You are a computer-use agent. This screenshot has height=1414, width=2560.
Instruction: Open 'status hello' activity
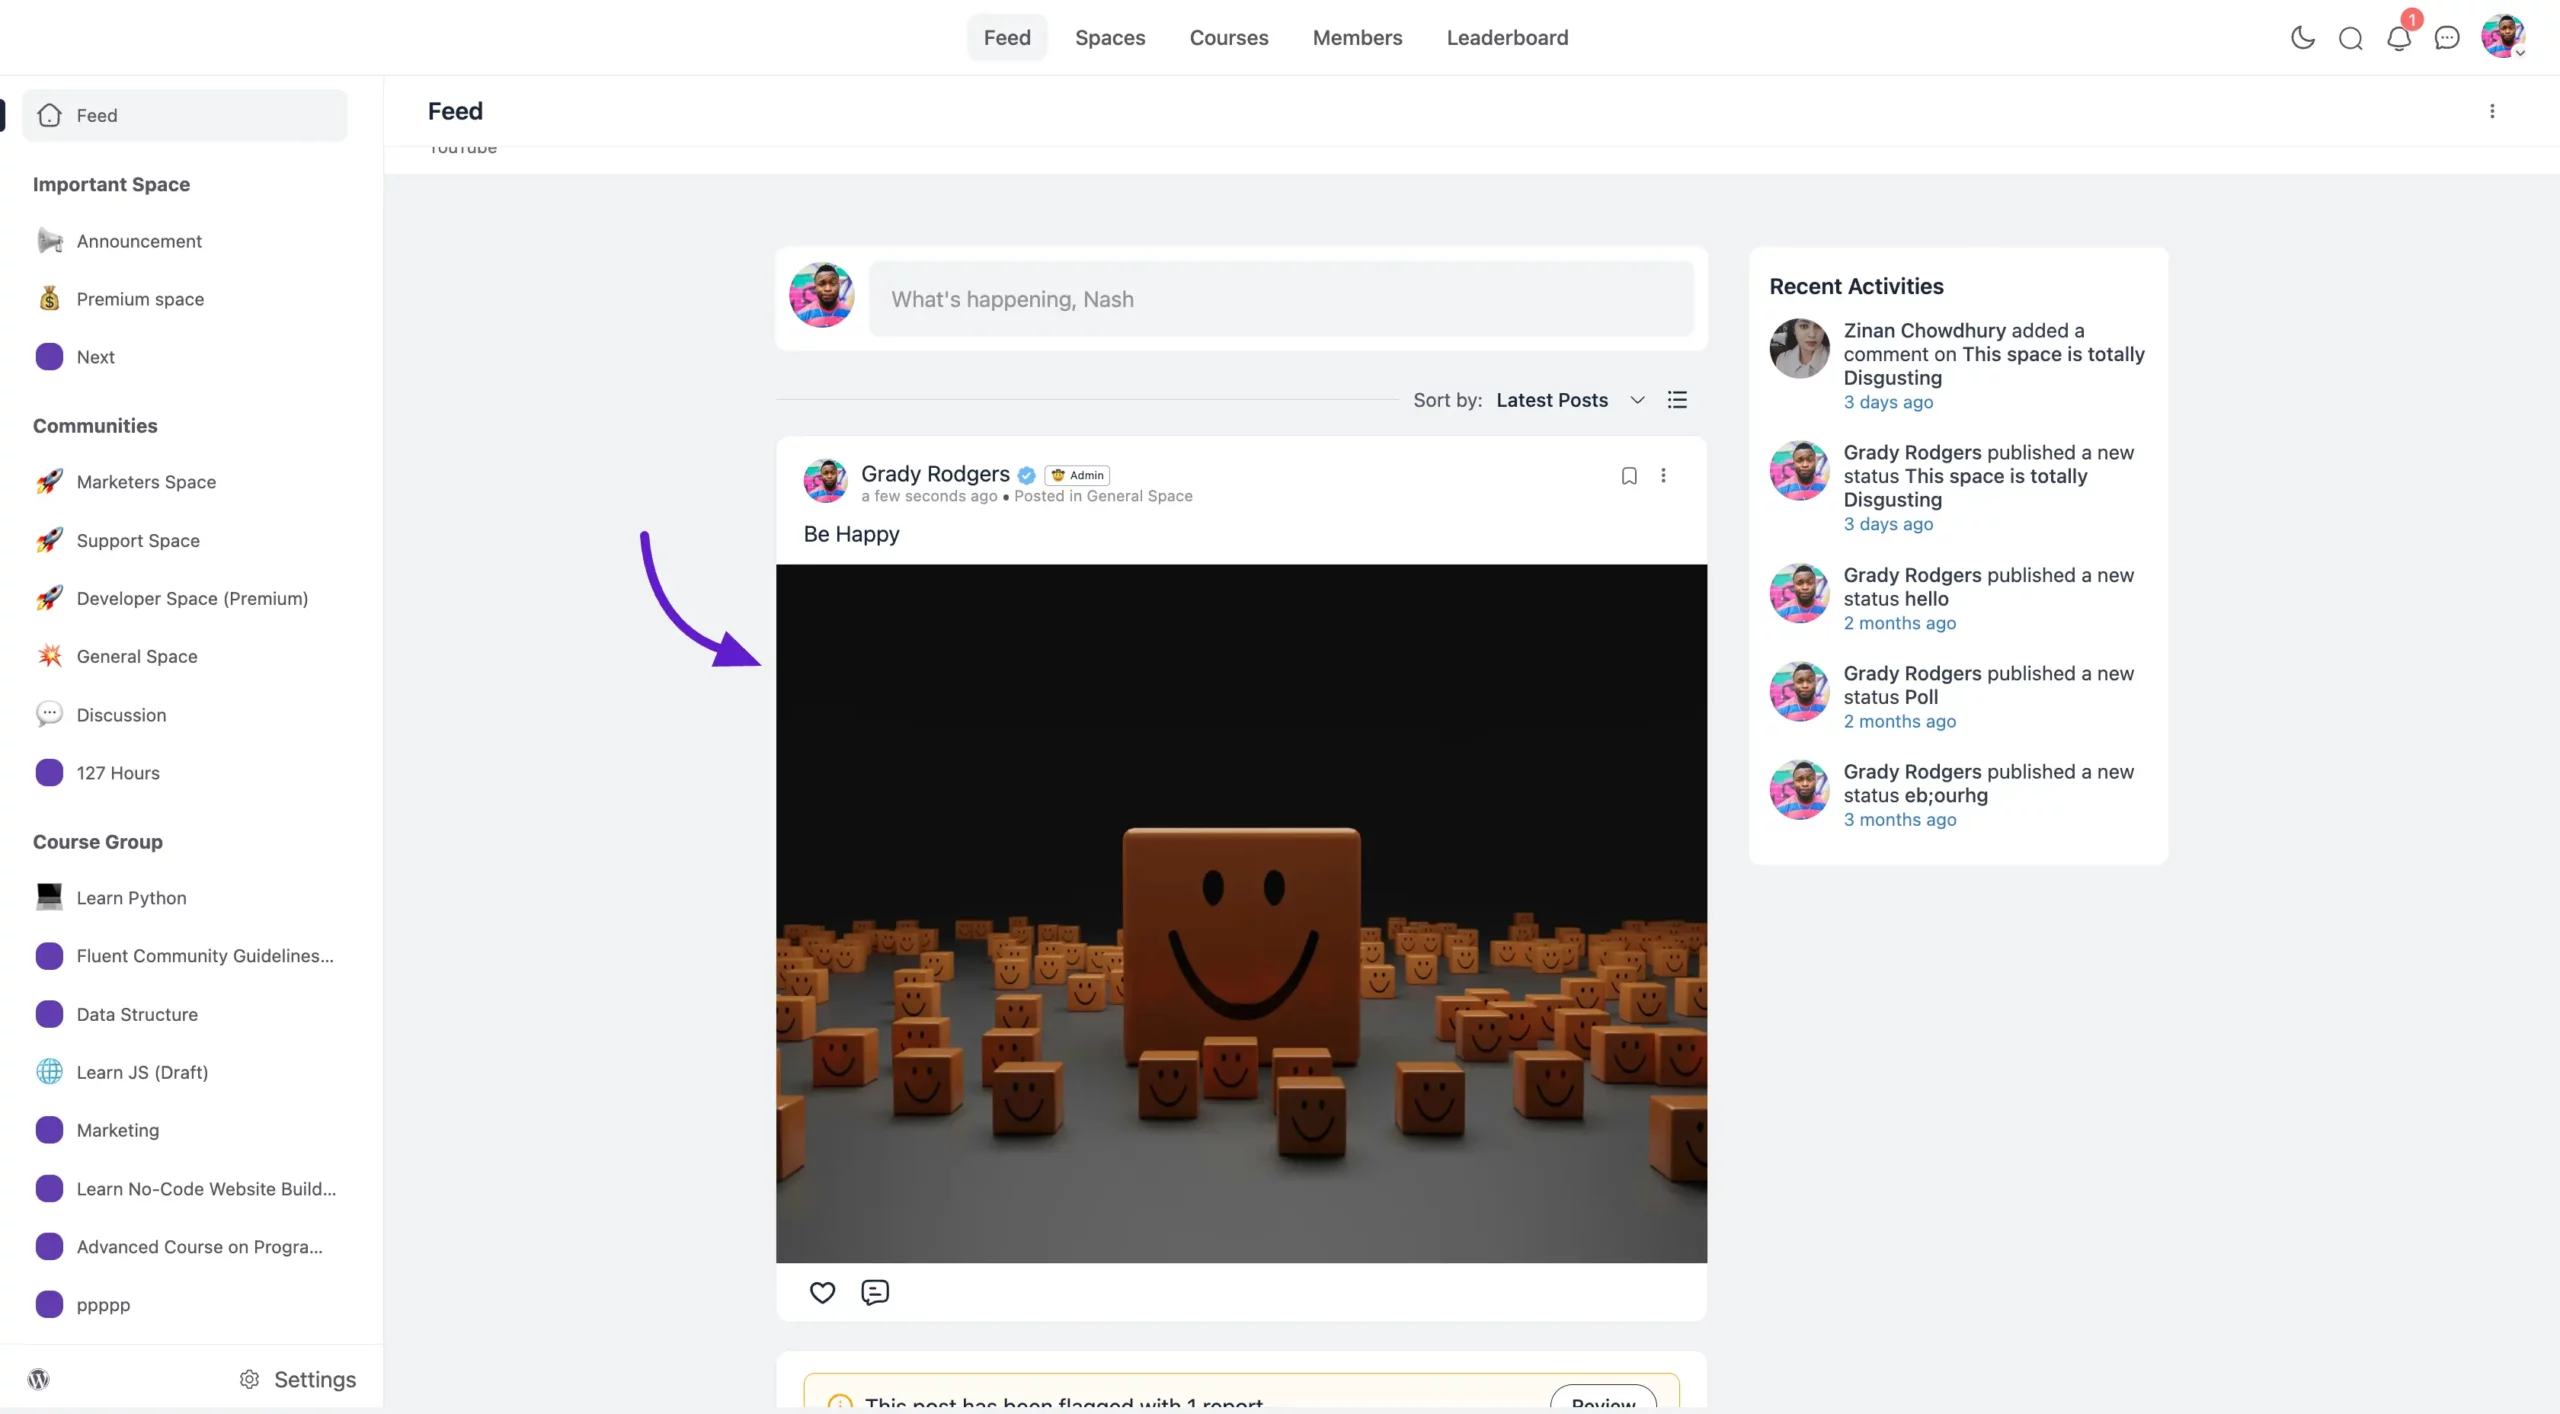pos(1988,587)
